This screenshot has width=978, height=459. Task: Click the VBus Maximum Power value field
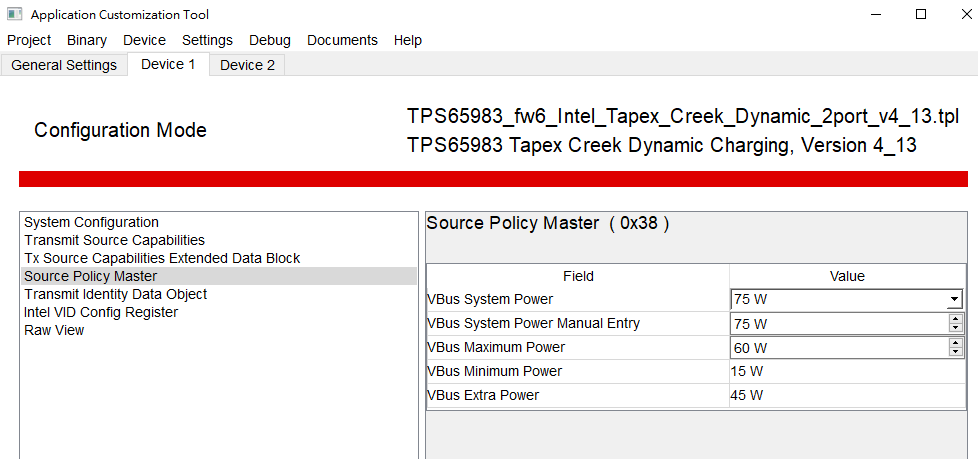tap(839, 347)
